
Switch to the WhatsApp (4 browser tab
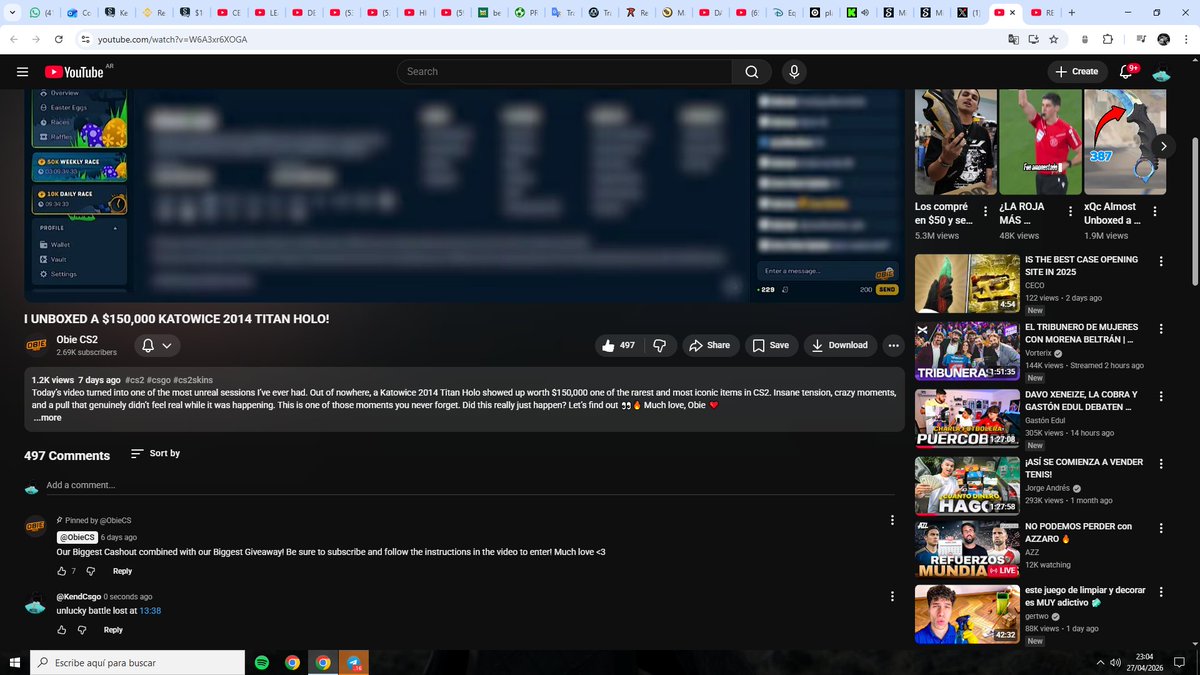click(x=43, y=13)
